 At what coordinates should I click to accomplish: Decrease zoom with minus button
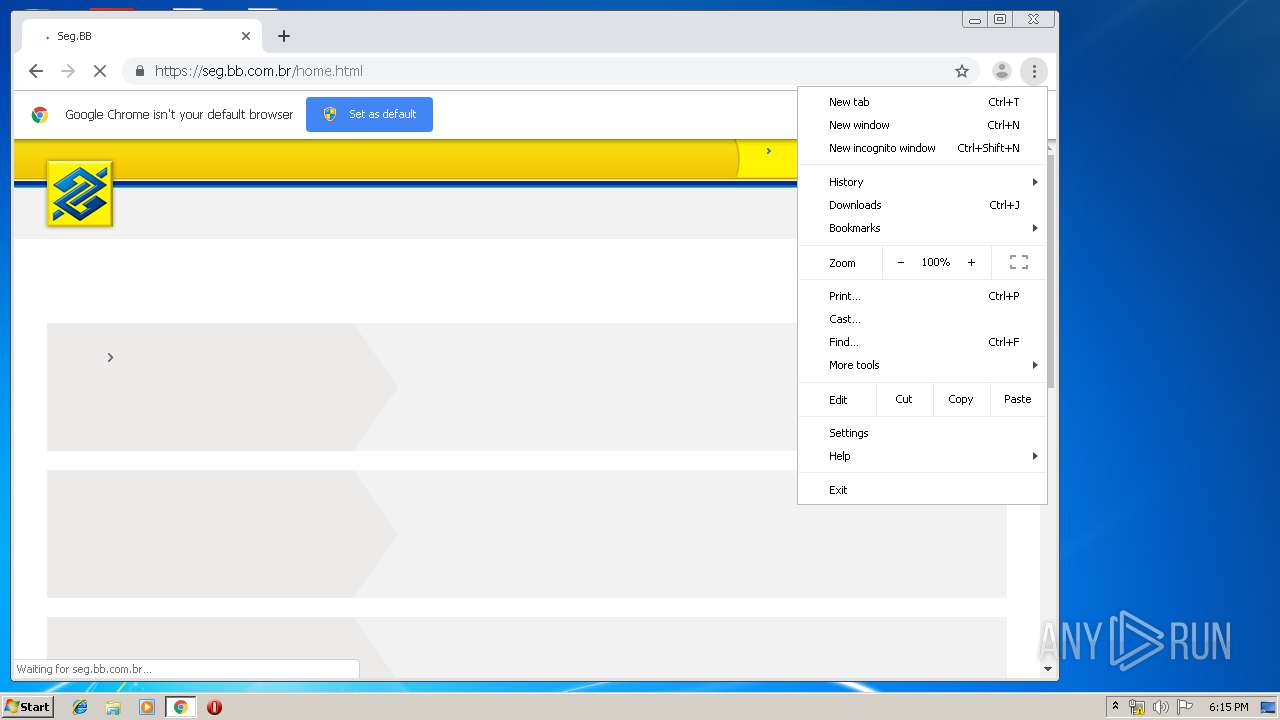pyautogui.click(x=901, y=262)
